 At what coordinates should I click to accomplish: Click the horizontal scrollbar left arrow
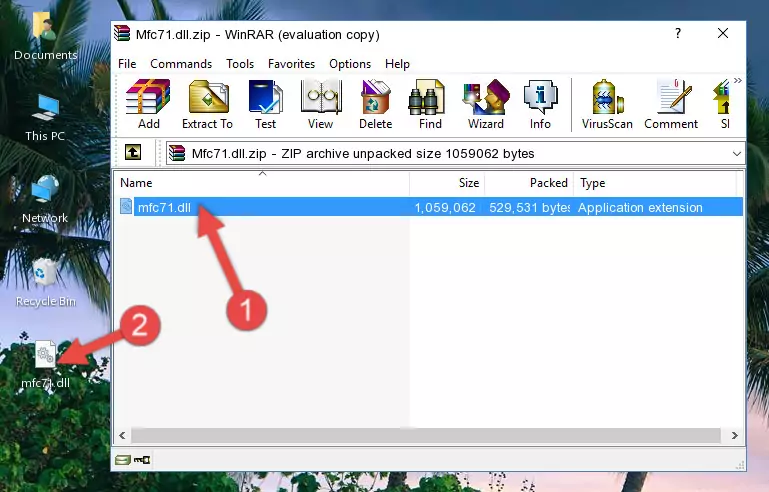point(122,435)
